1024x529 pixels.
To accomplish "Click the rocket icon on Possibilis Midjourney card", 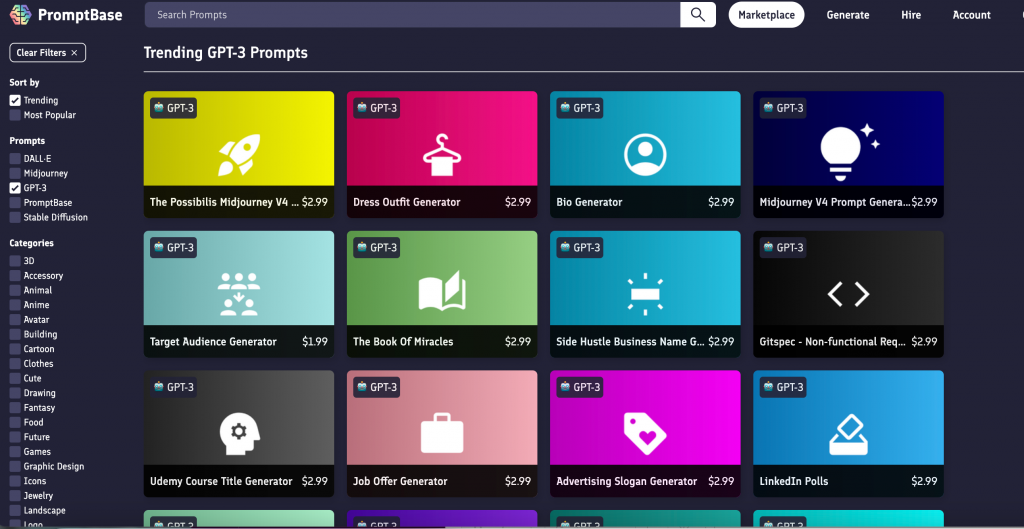I will click(239, 155).
